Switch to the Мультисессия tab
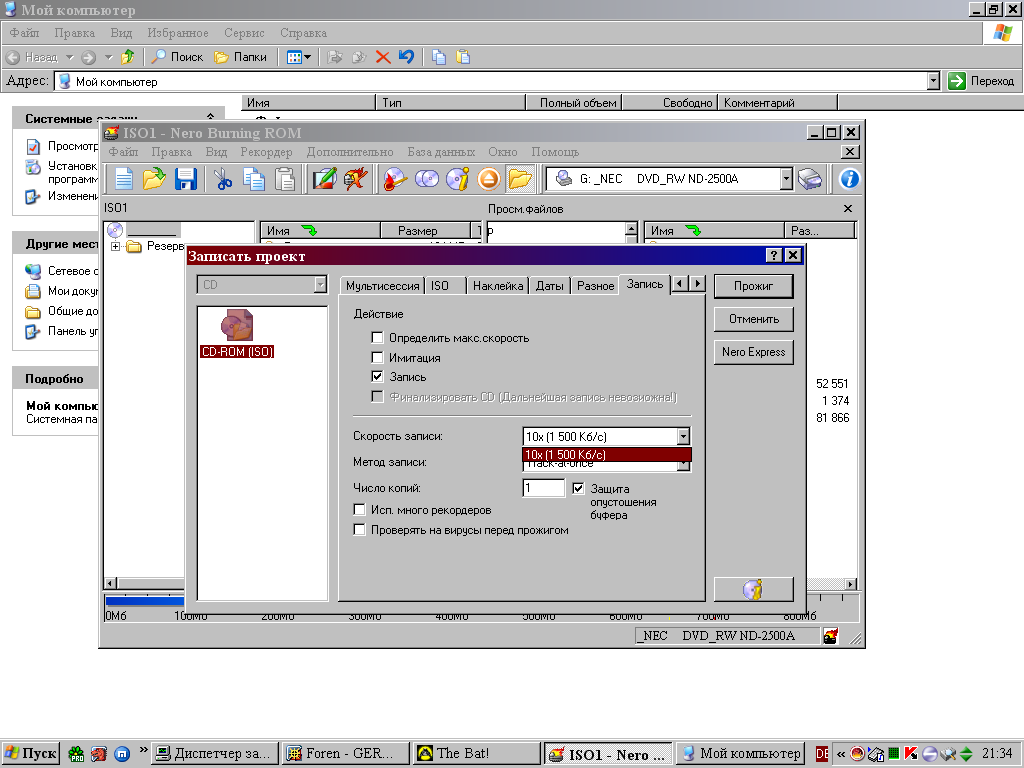The height and width of the screenshot is (768, 1024). click(382, 285)
